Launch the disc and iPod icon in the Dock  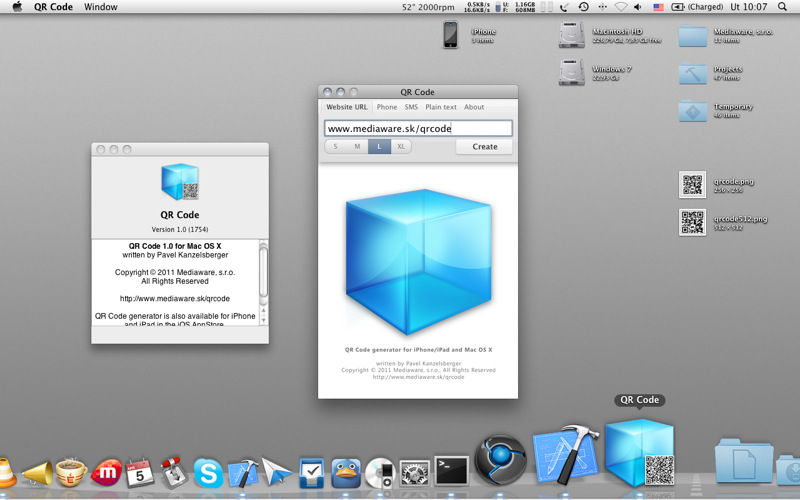(x=380, y=473)
